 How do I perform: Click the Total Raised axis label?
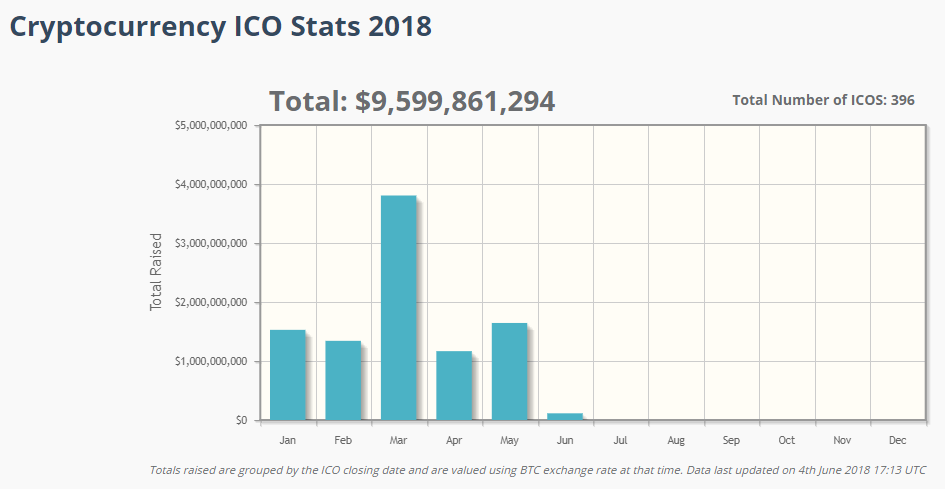pyautogui.click(x=156, y=272)
